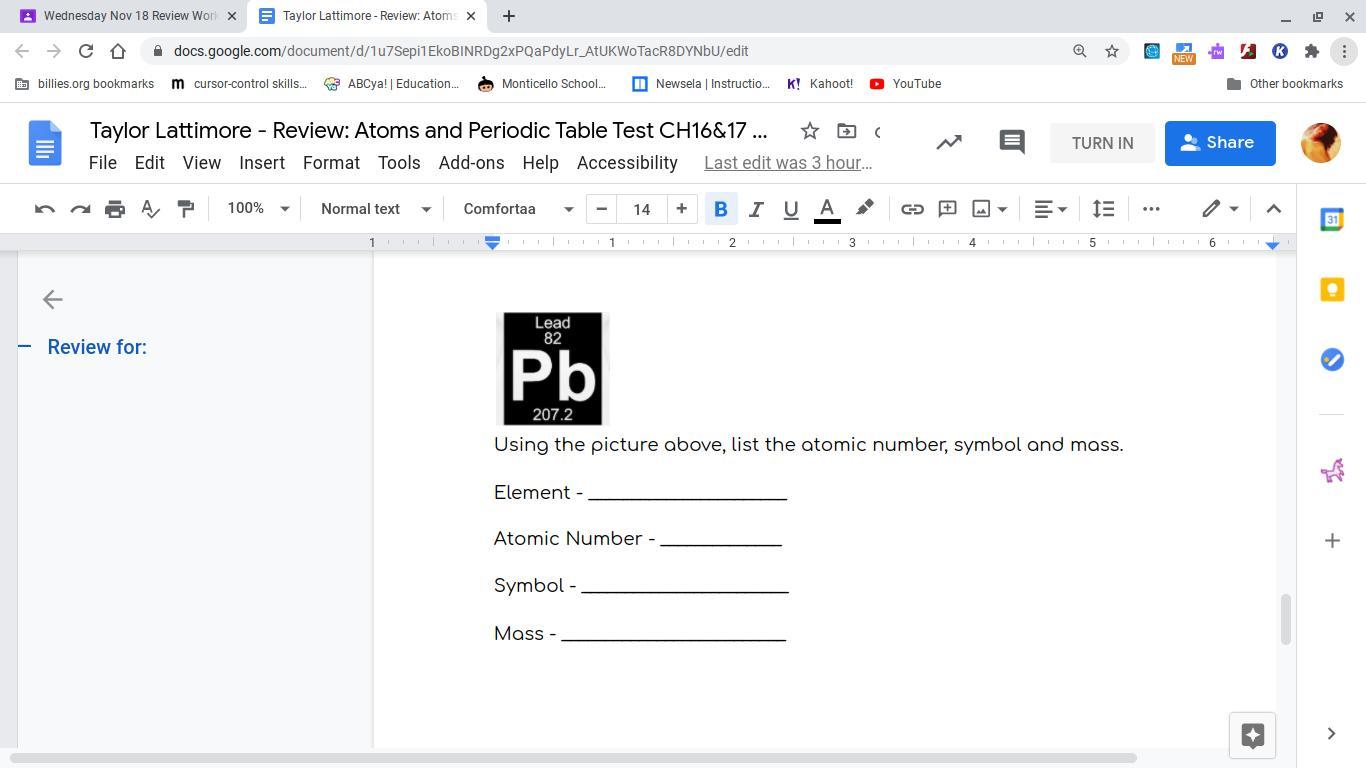1366x768 pixels.
Task: Click the Lead Pb element image
Action: 552,368
